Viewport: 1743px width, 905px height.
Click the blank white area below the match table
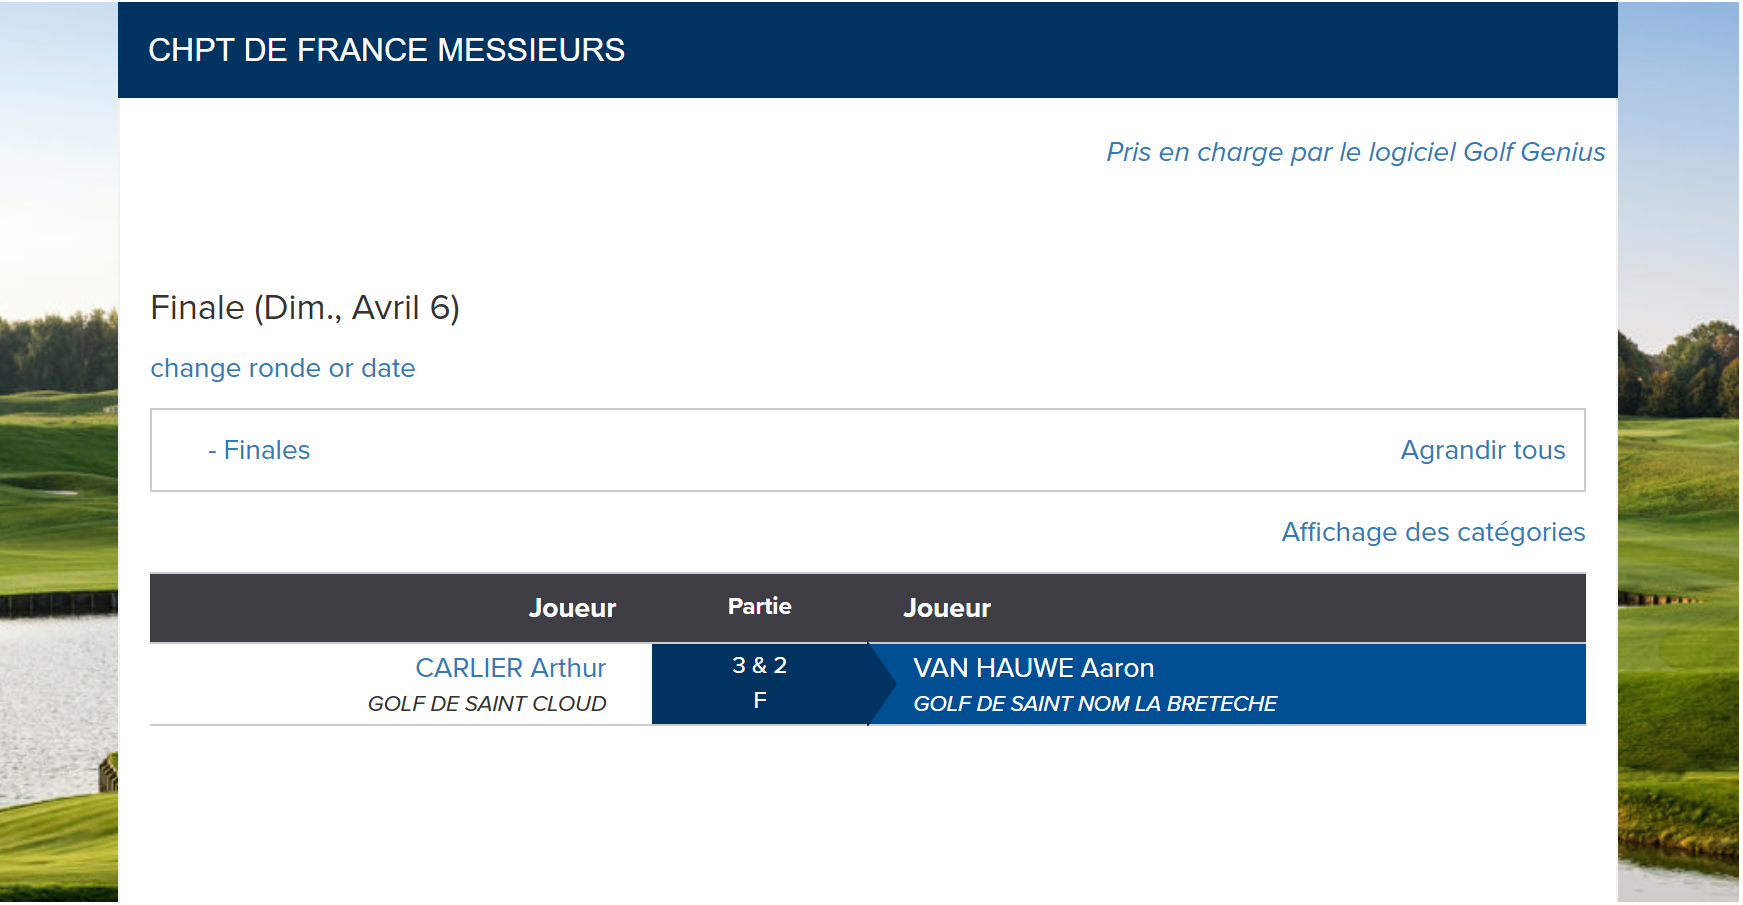pos(868,815)
